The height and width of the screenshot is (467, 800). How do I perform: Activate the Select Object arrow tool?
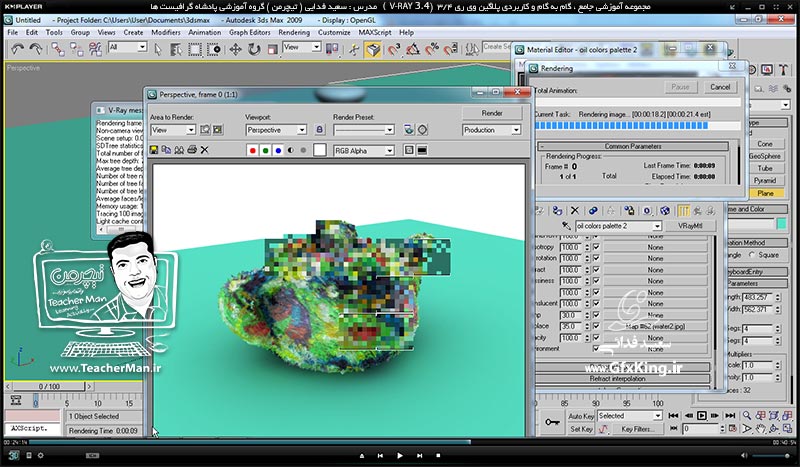(x=158, y=50)
